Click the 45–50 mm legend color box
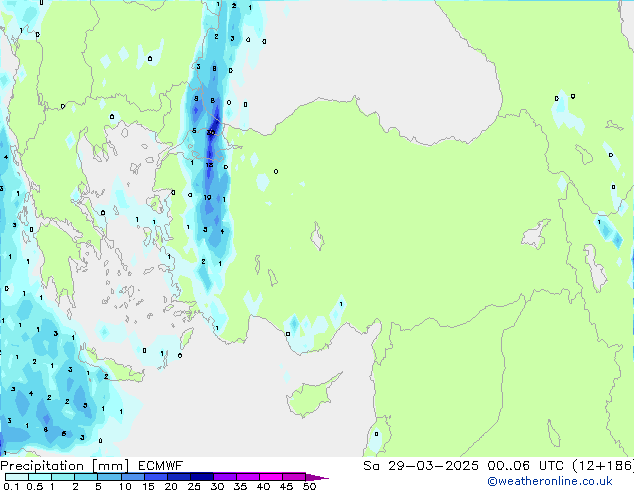The height and width of the screenshot is (490, 634). pos(293,477)
